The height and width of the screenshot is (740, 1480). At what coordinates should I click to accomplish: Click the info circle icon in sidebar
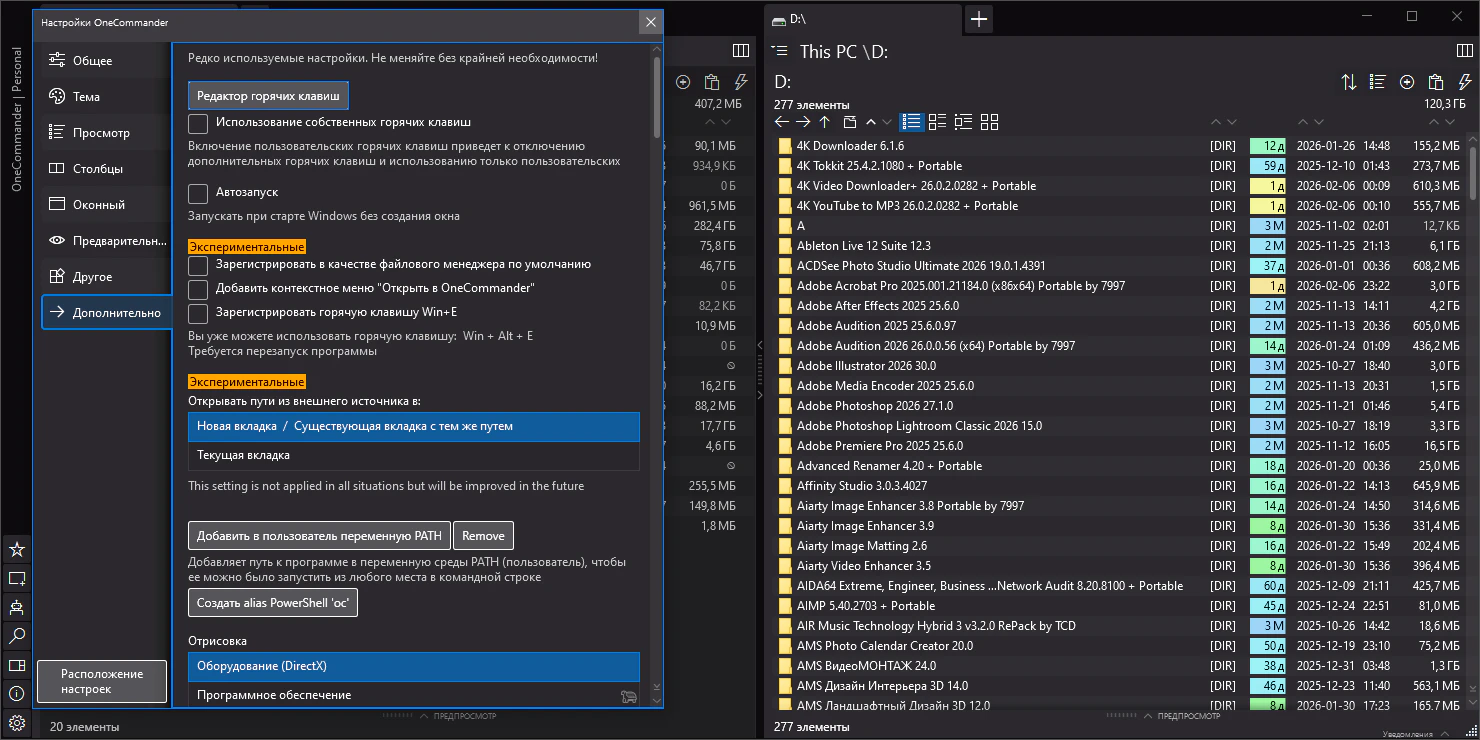(x=16, y=694)
